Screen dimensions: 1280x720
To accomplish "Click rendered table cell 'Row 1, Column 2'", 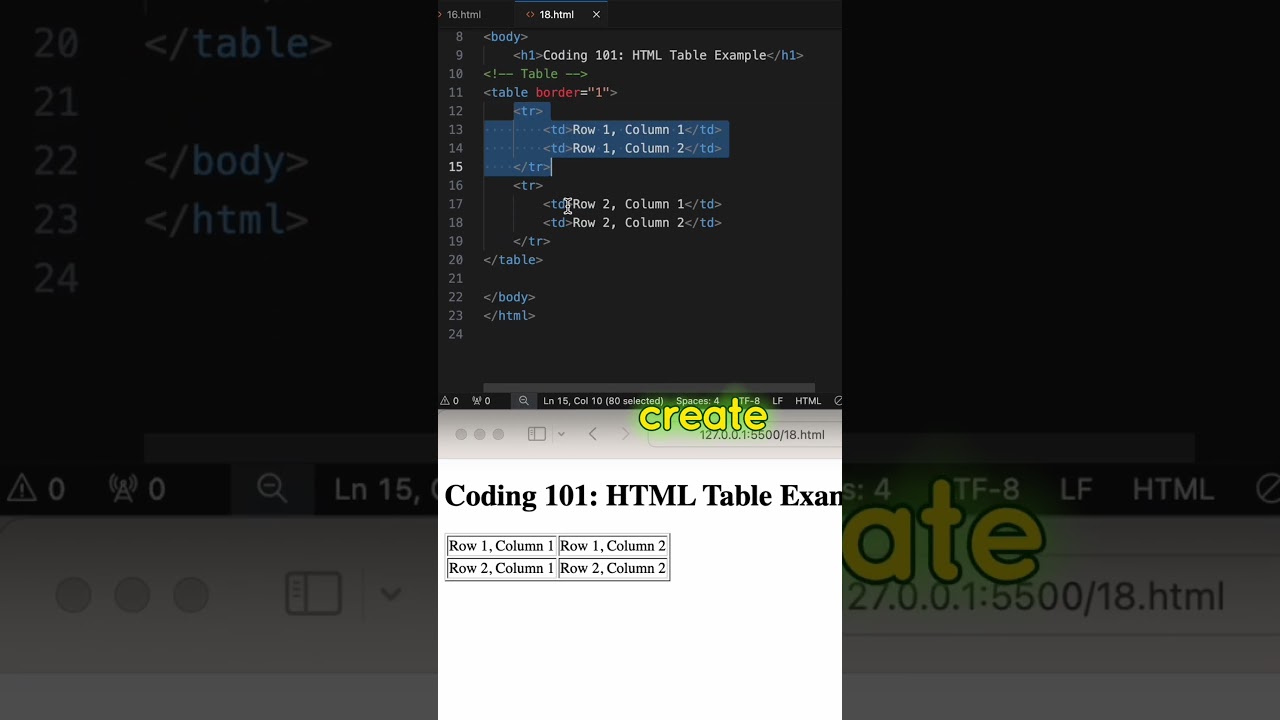I will pyautogui.click(x=613, y=546).
